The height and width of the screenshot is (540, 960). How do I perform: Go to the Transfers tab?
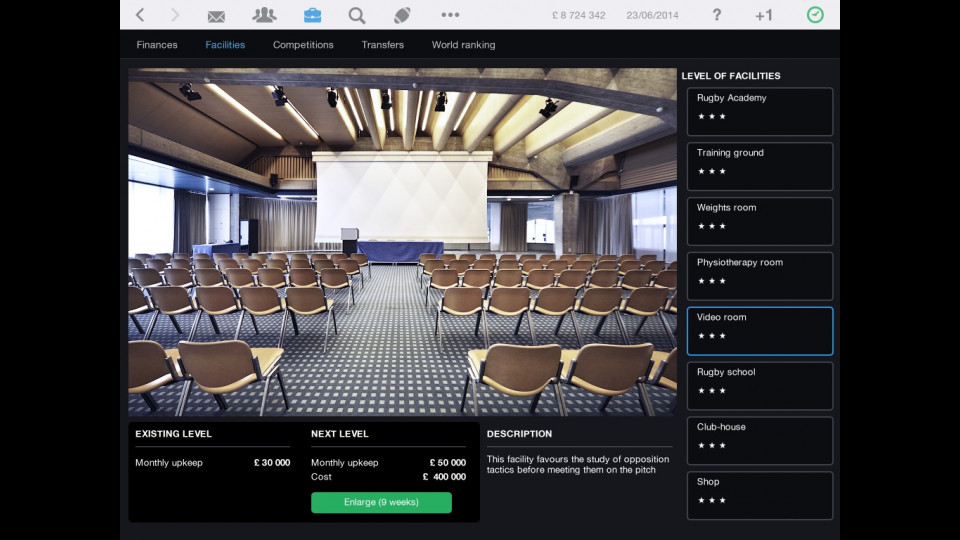[x=383, y=45]
